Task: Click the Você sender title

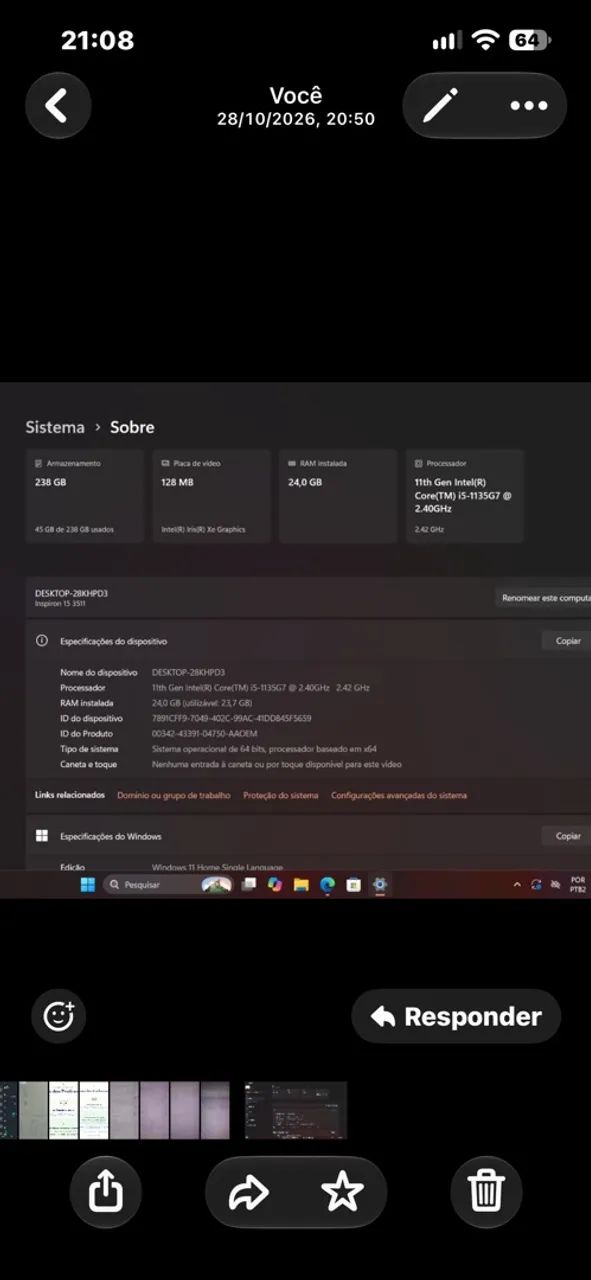Action: [x=296, y=96]
